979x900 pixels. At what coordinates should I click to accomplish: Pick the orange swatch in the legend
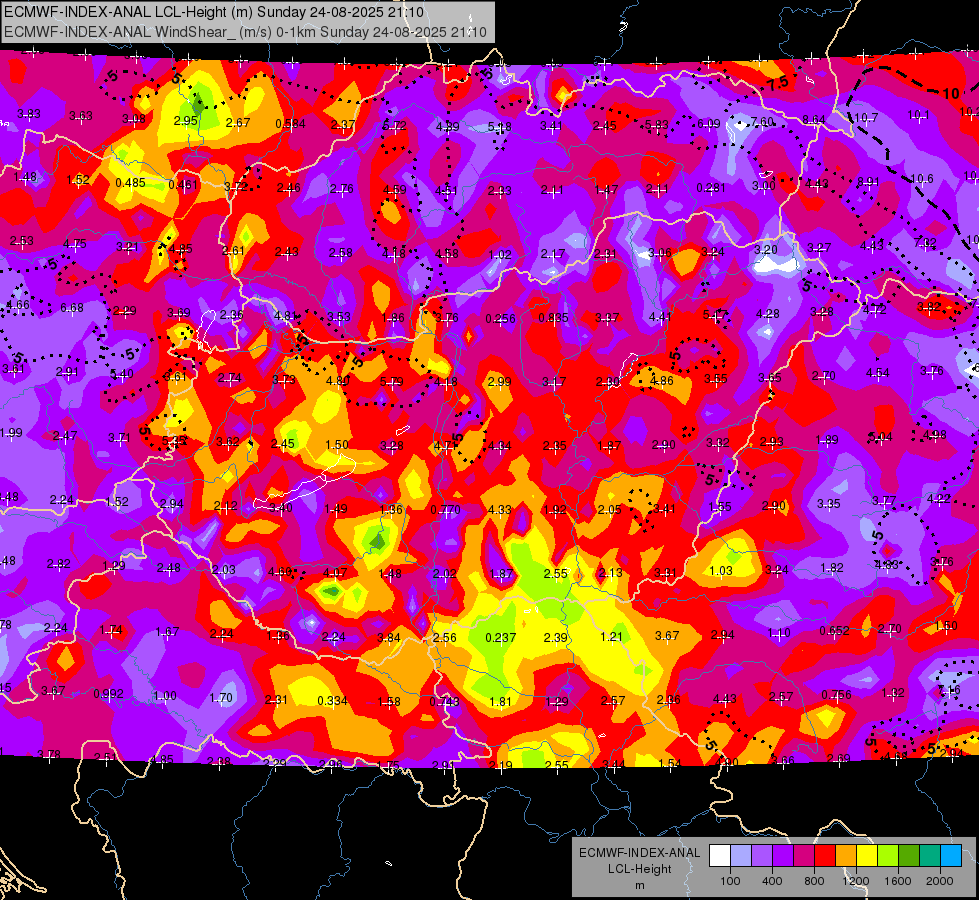click(x=845, y=856)
